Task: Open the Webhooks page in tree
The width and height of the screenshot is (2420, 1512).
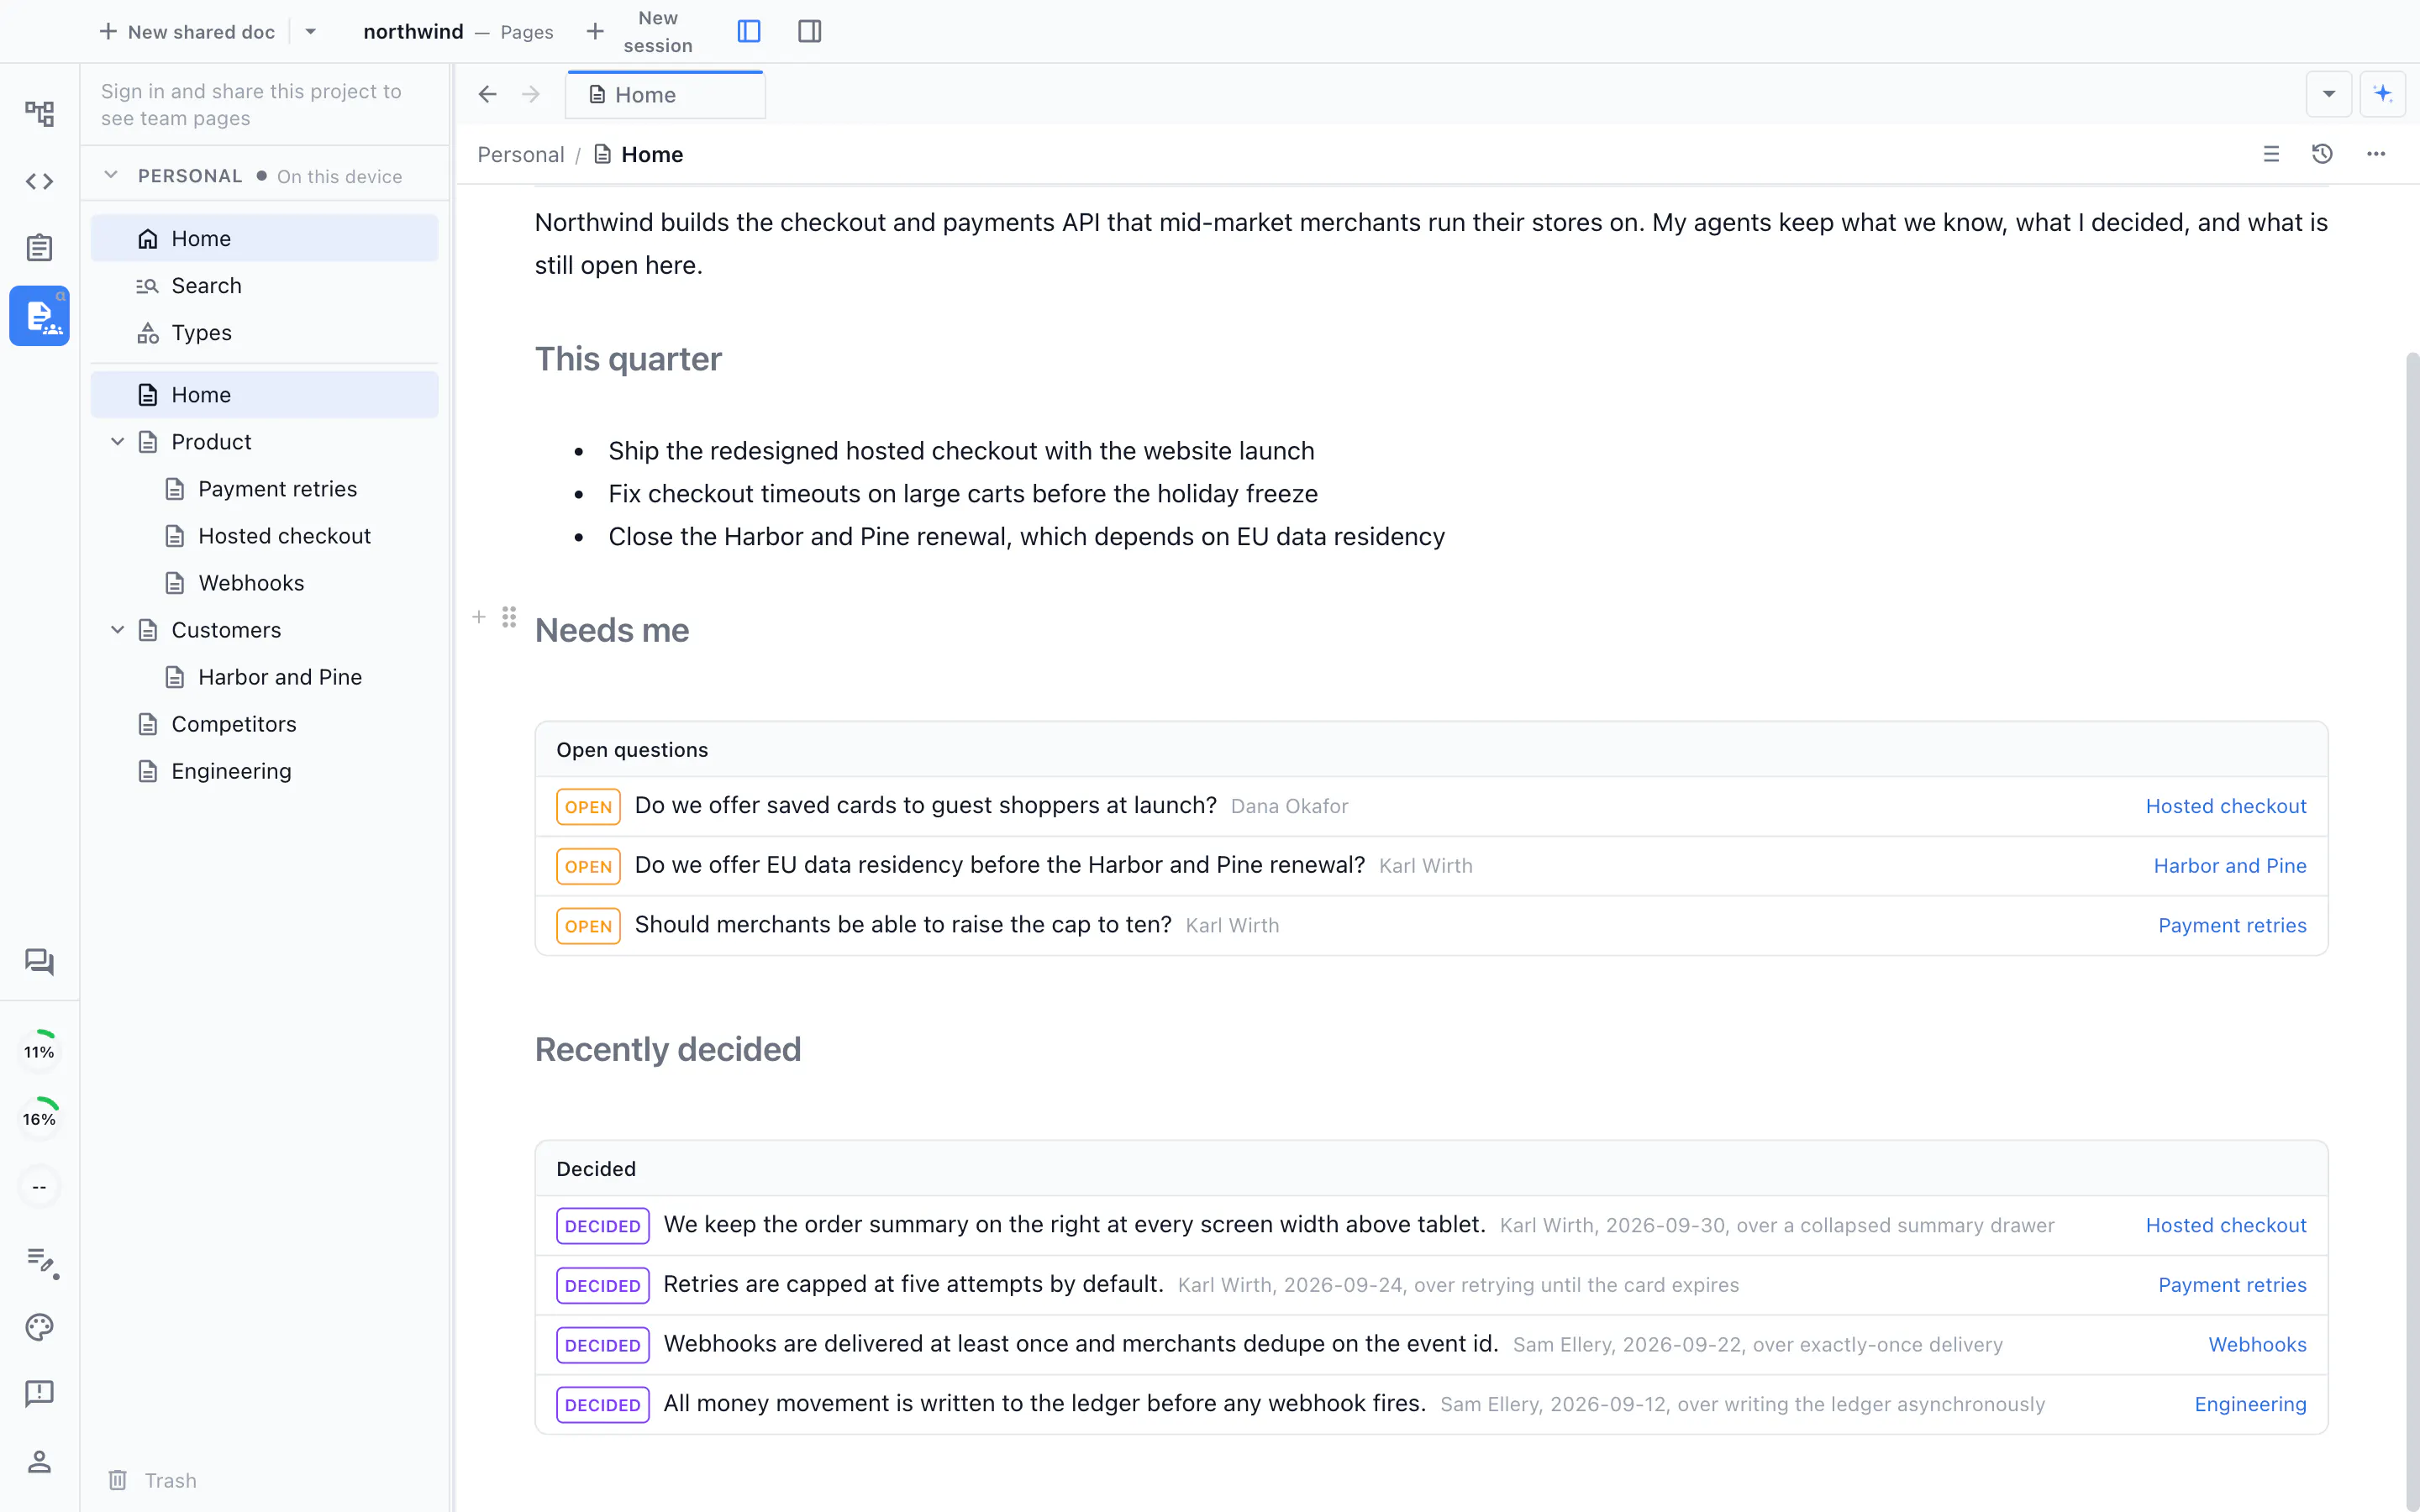Action: click(264, 582)
